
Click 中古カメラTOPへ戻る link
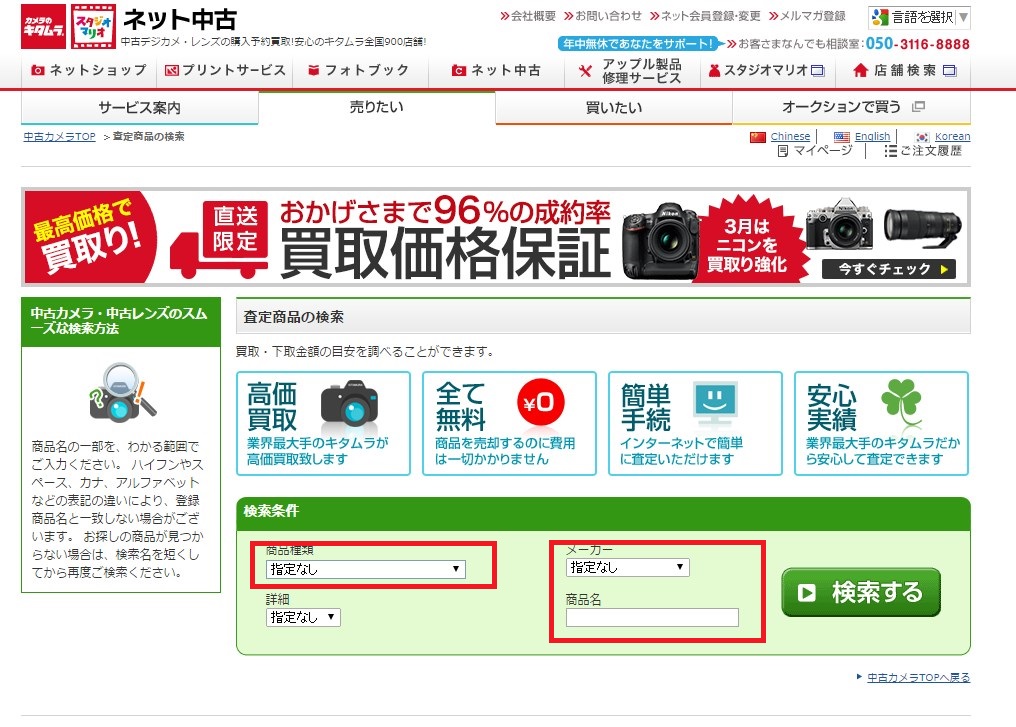click(918, 677)
